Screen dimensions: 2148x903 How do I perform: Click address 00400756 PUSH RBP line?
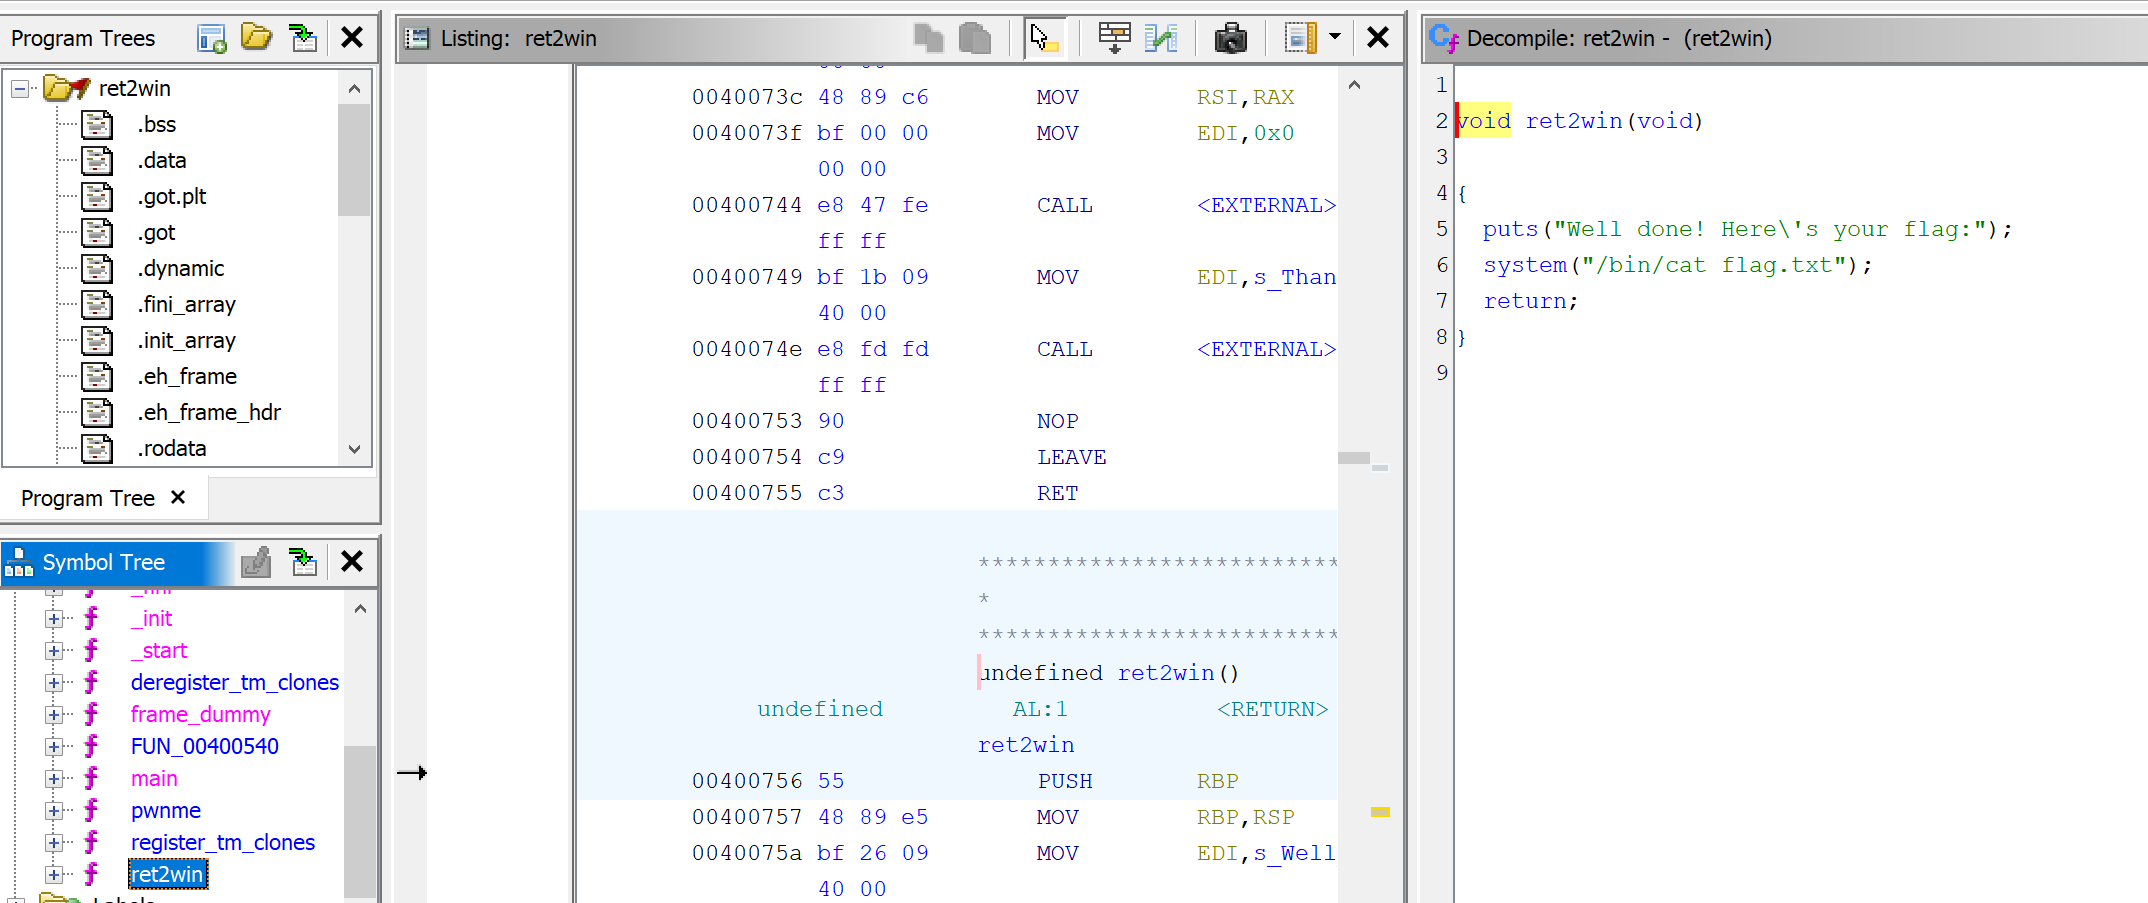pyautogui.click(x=747, y=781)
